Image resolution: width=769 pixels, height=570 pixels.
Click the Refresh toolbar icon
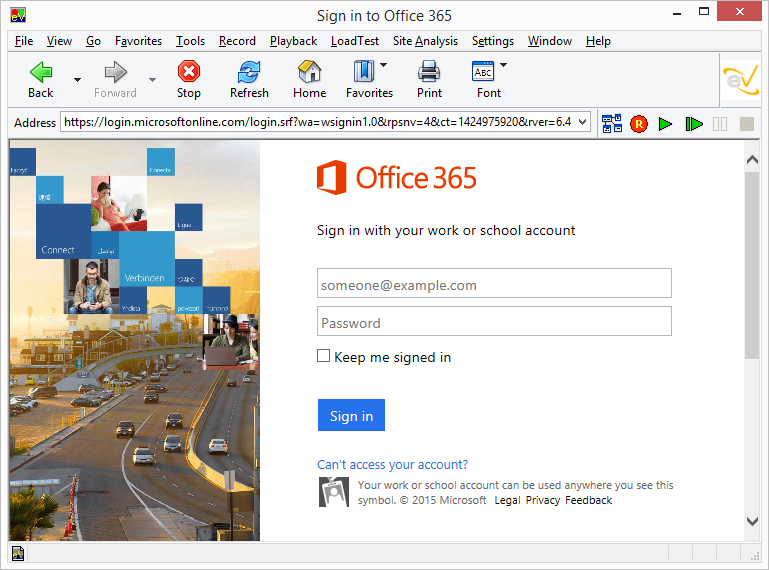(249, 72)
